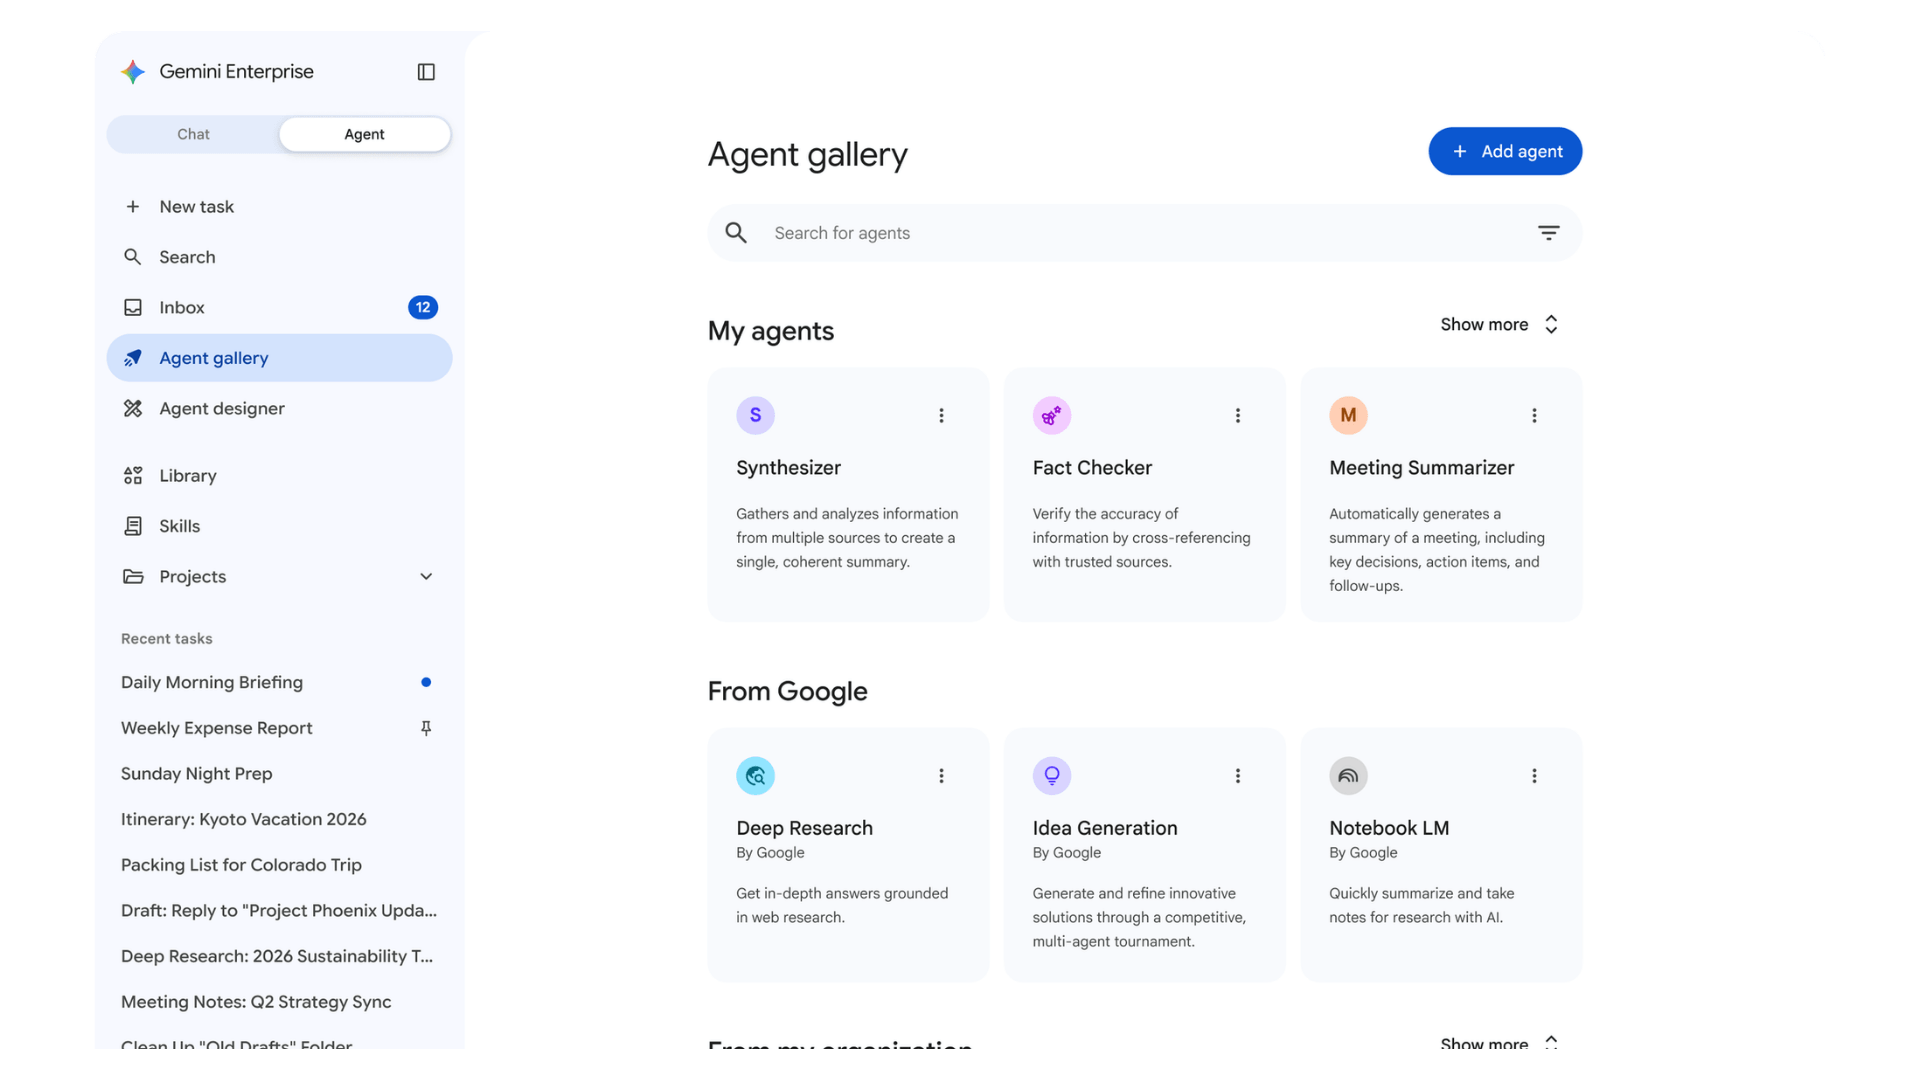
Task: Click the Add agent button
Action: click(x=1505, y=151)
